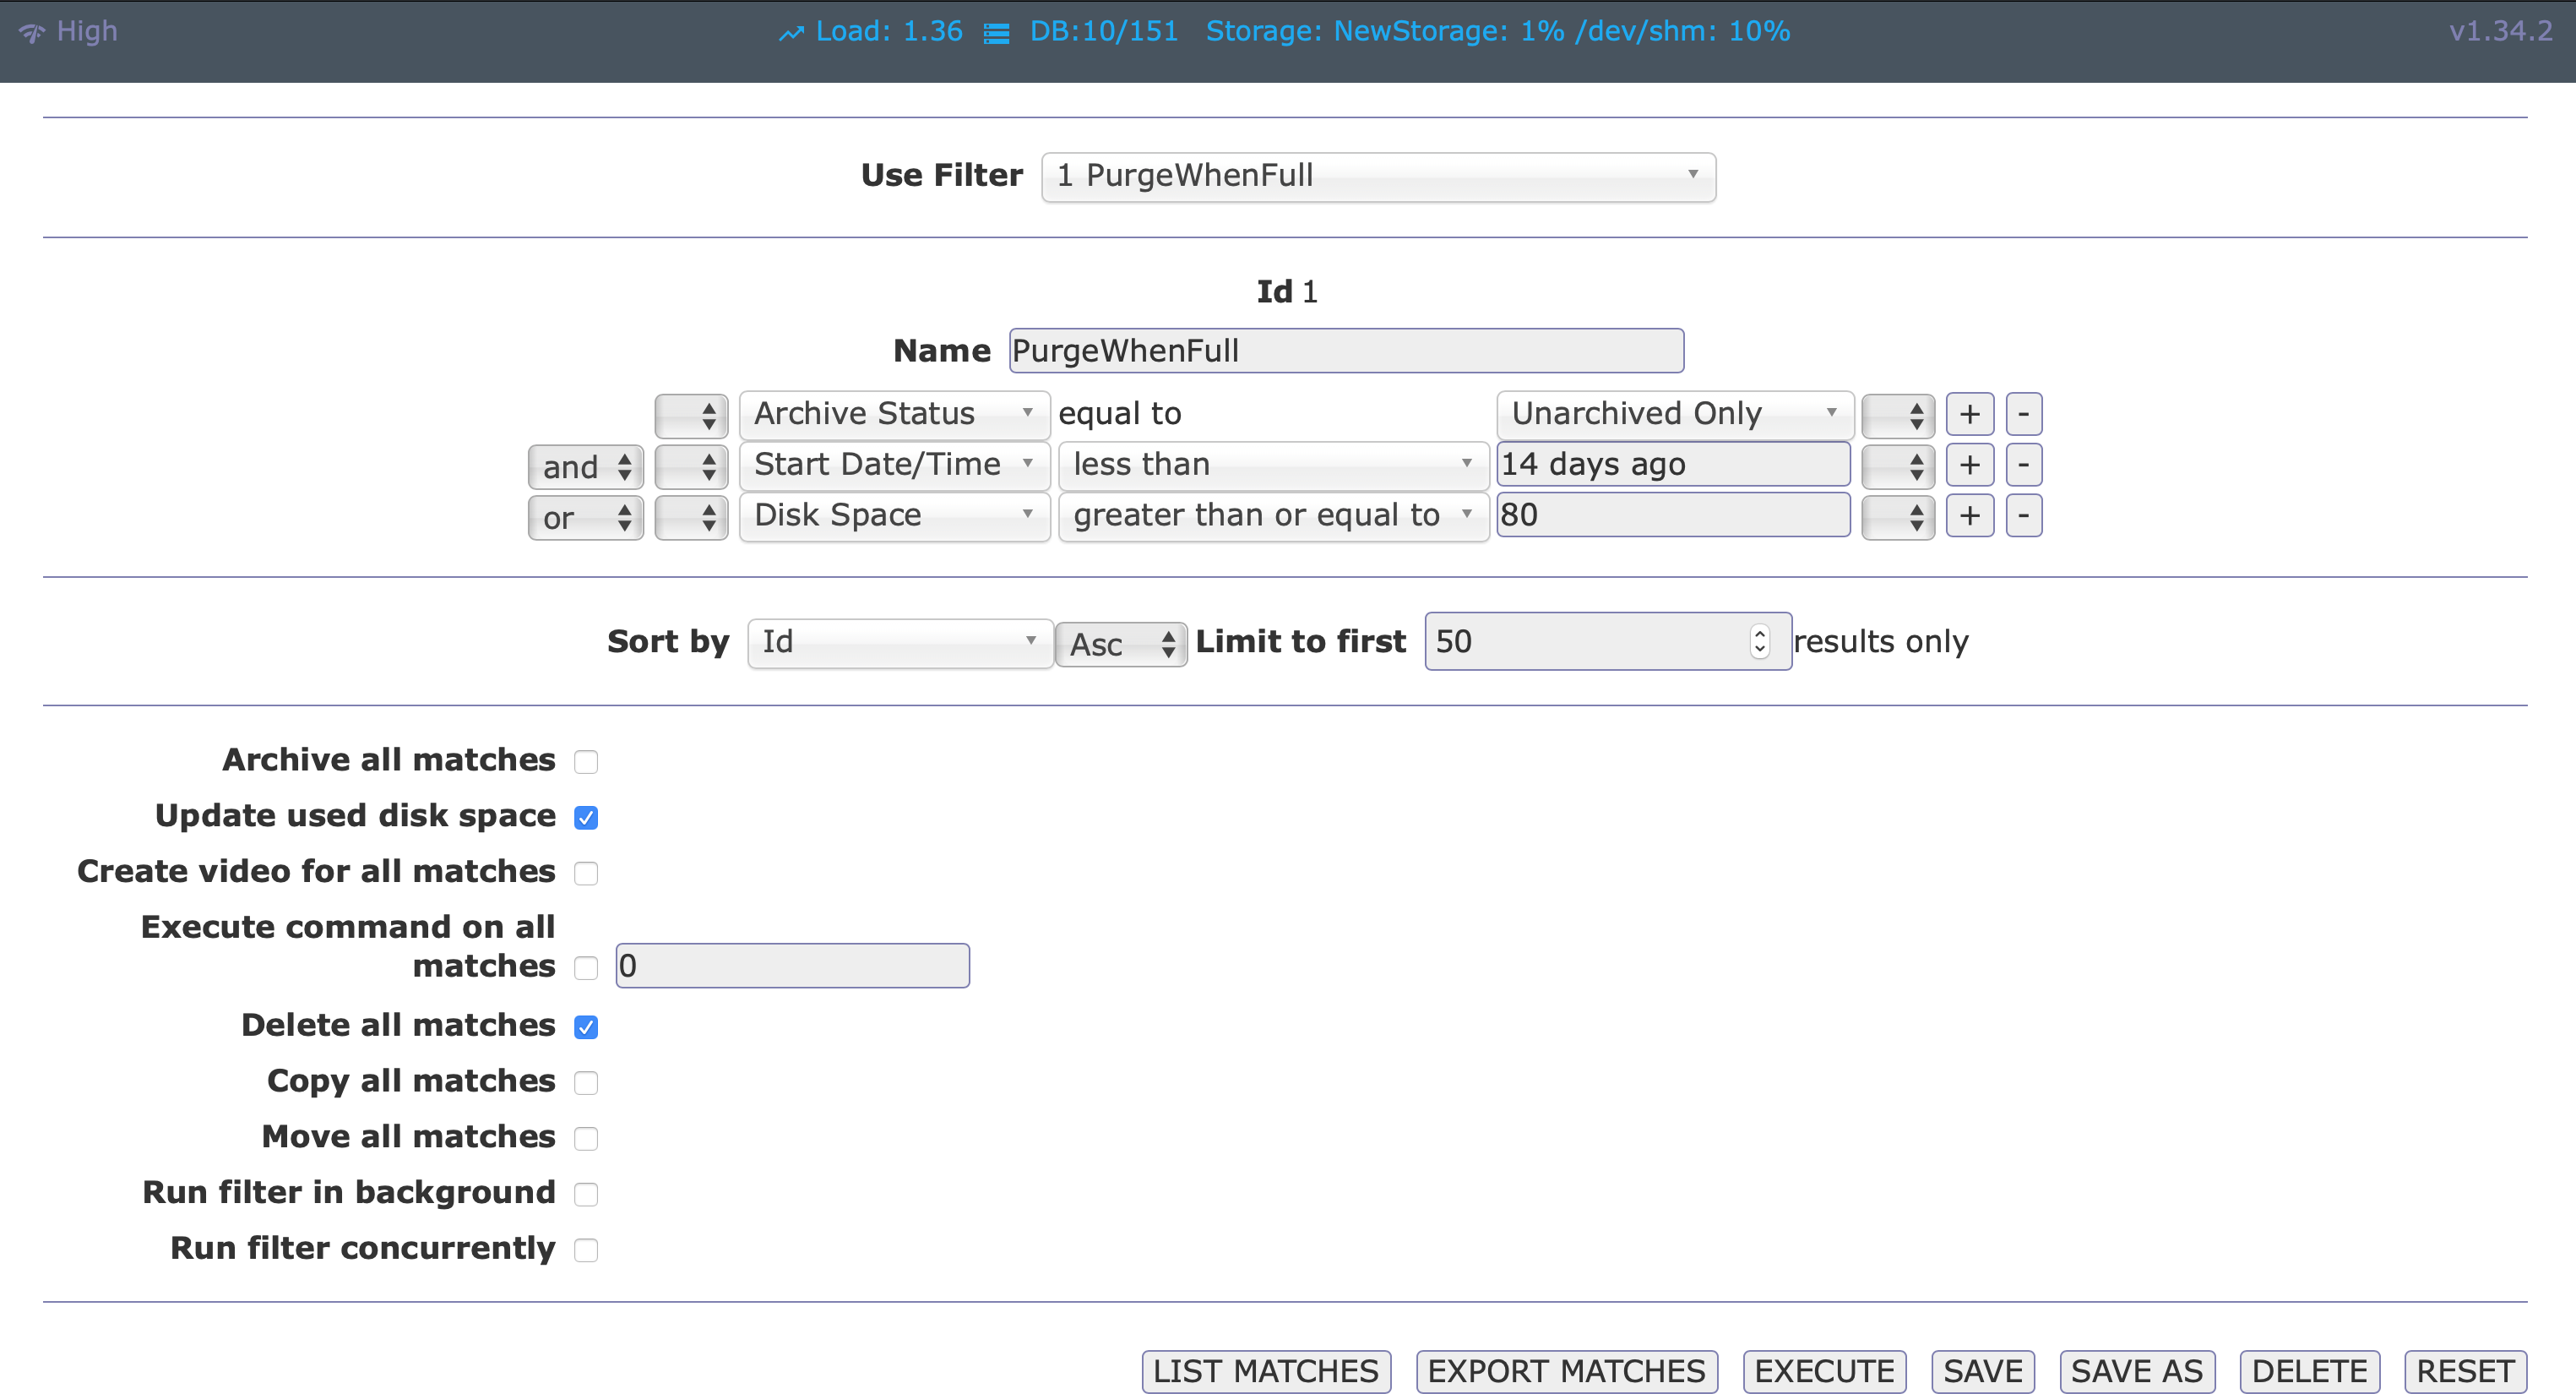Expand the Sort by Id dropdown
2576x1394 pixels.
click(896, 640)
